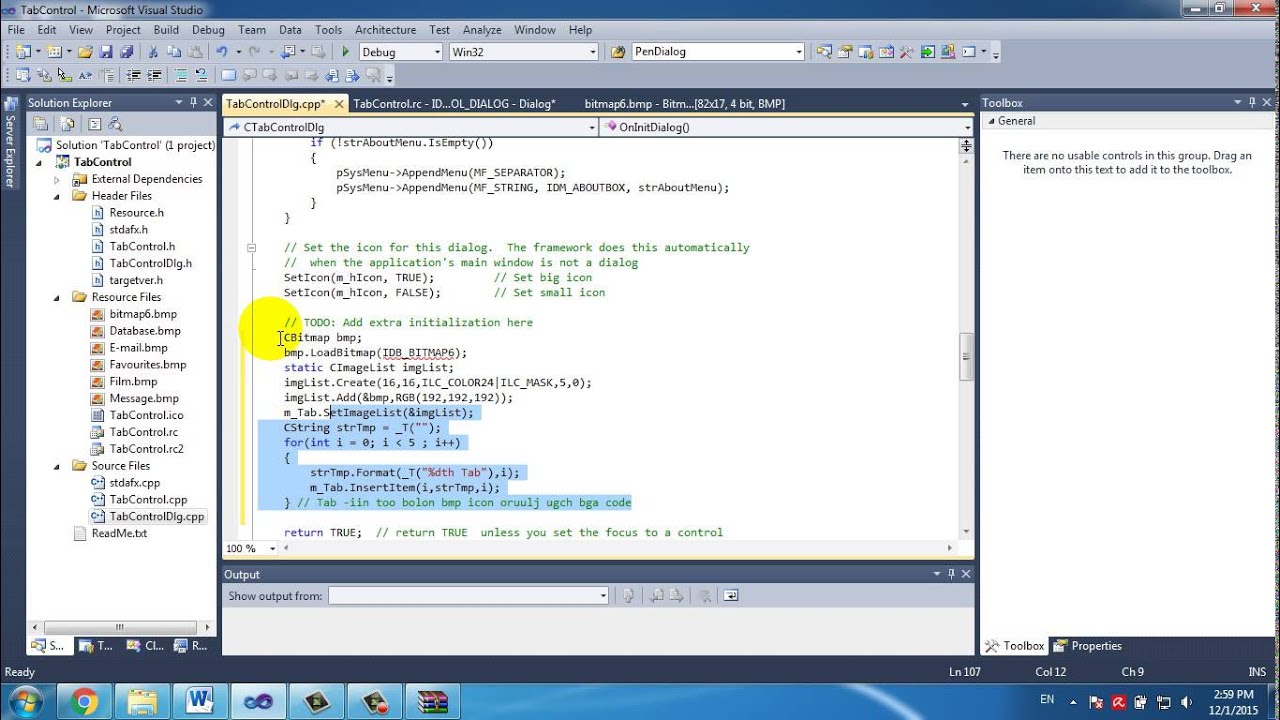
Task: Open the Analyze menu
Action: coord(482,30)
